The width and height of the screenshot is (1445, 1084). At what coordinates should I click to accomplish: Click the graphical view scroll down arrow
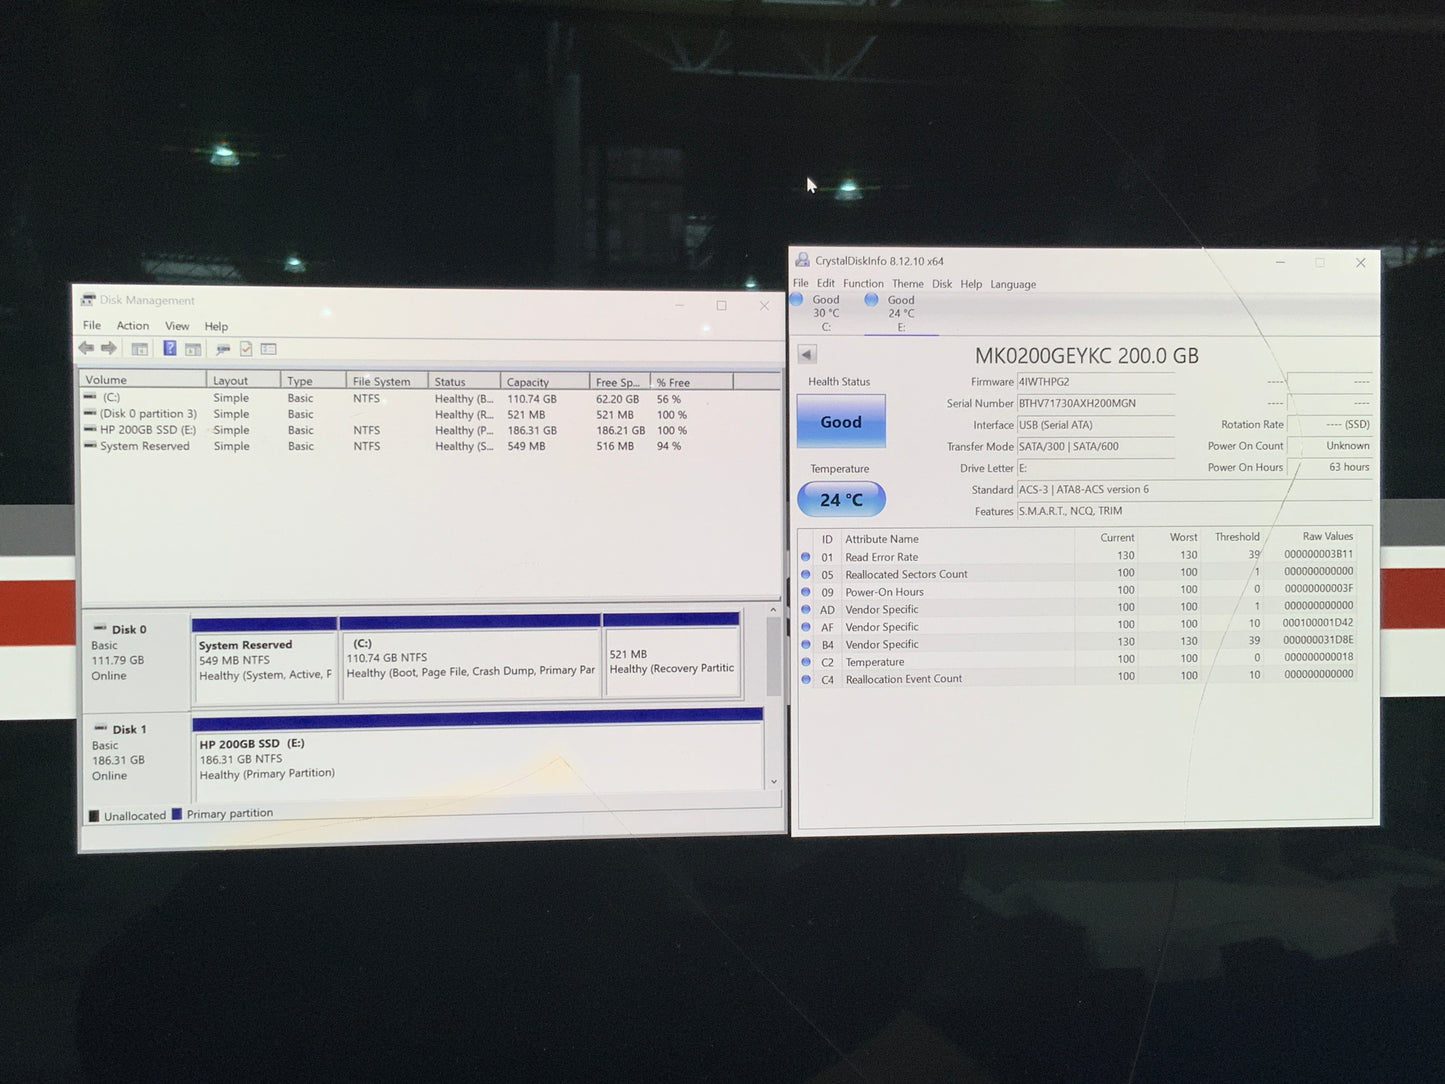(x=773, y=782)
